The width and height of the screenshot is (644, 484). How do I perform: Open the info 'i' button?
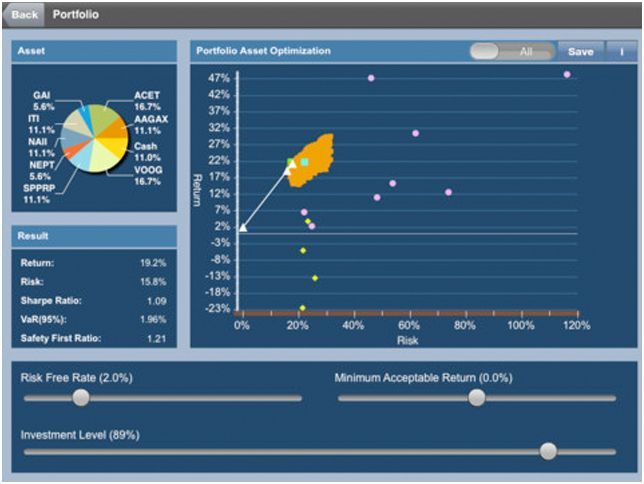pyautogui.click(x=621, y=51)
